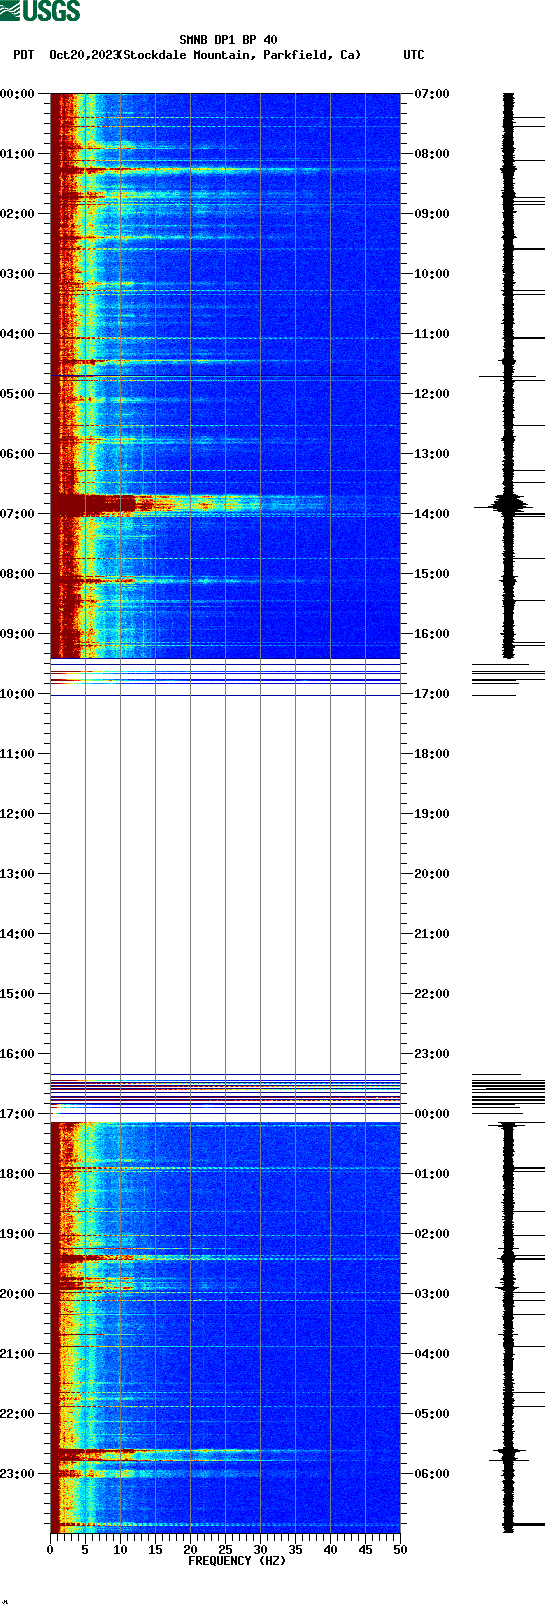Click the PDT time label '07:00'

pyautogui.click(x=18, y=514)
